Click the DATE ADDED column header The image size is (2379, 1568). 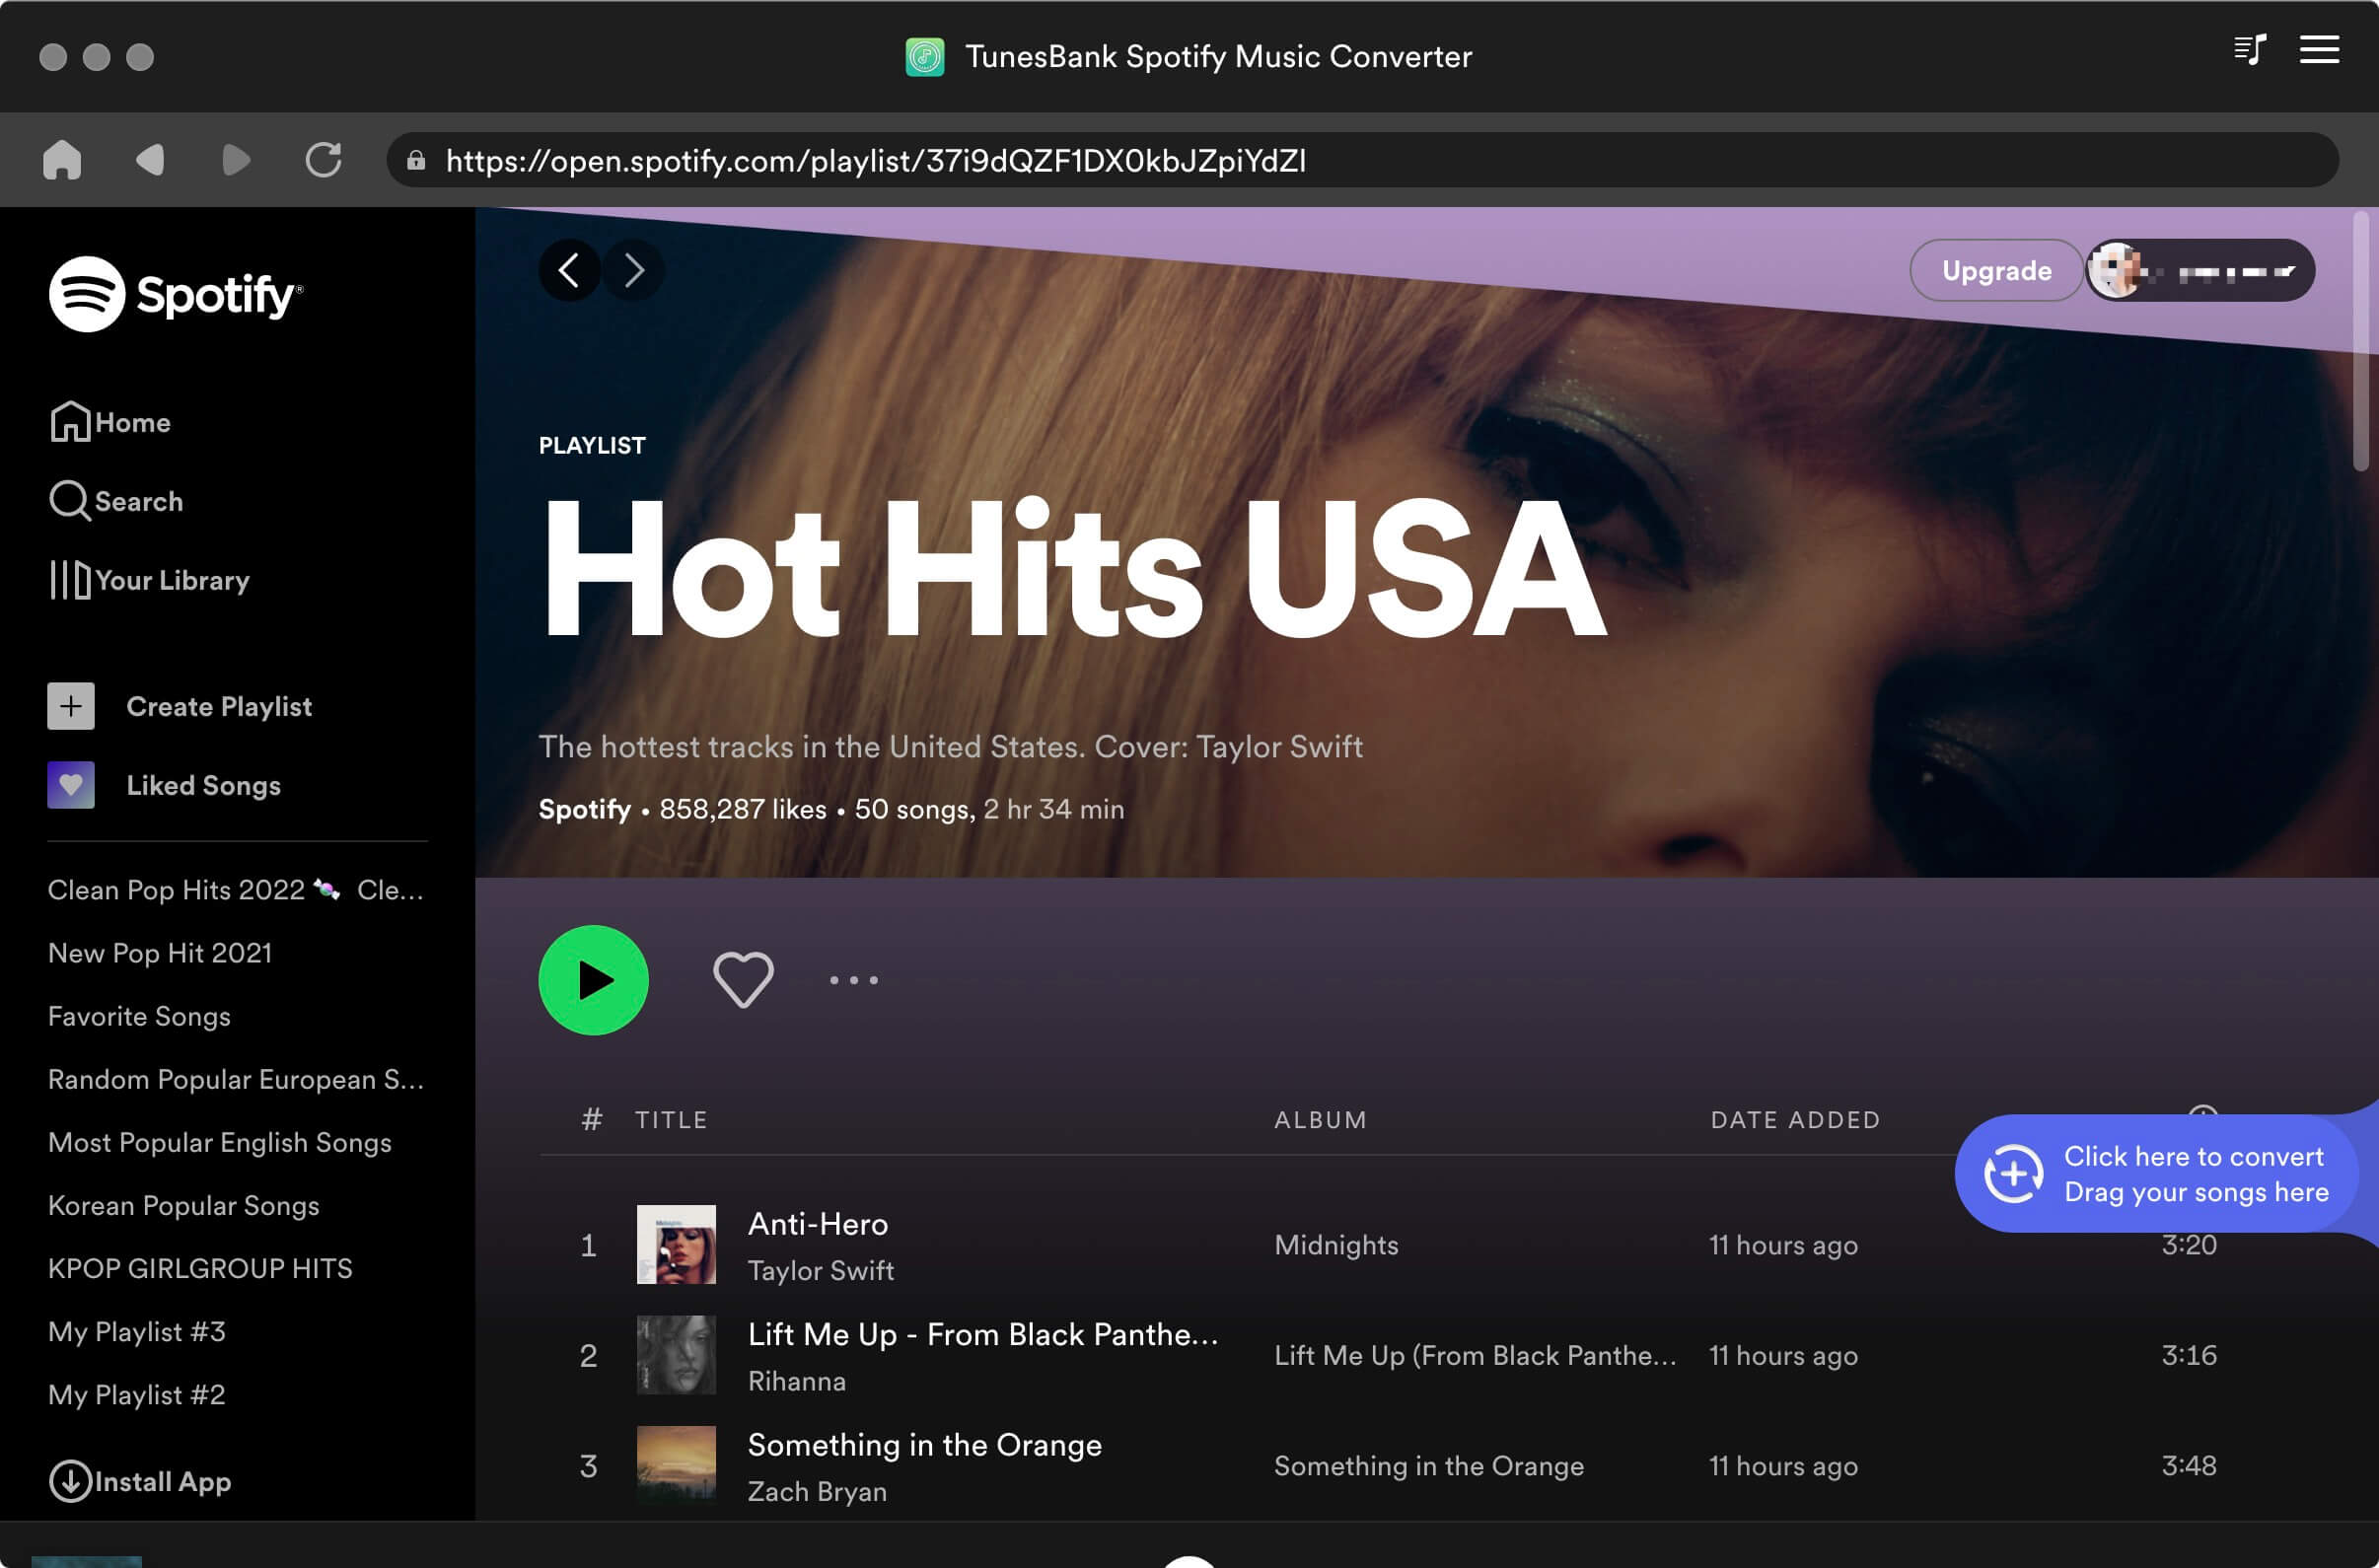(x=1795, y=1120)
